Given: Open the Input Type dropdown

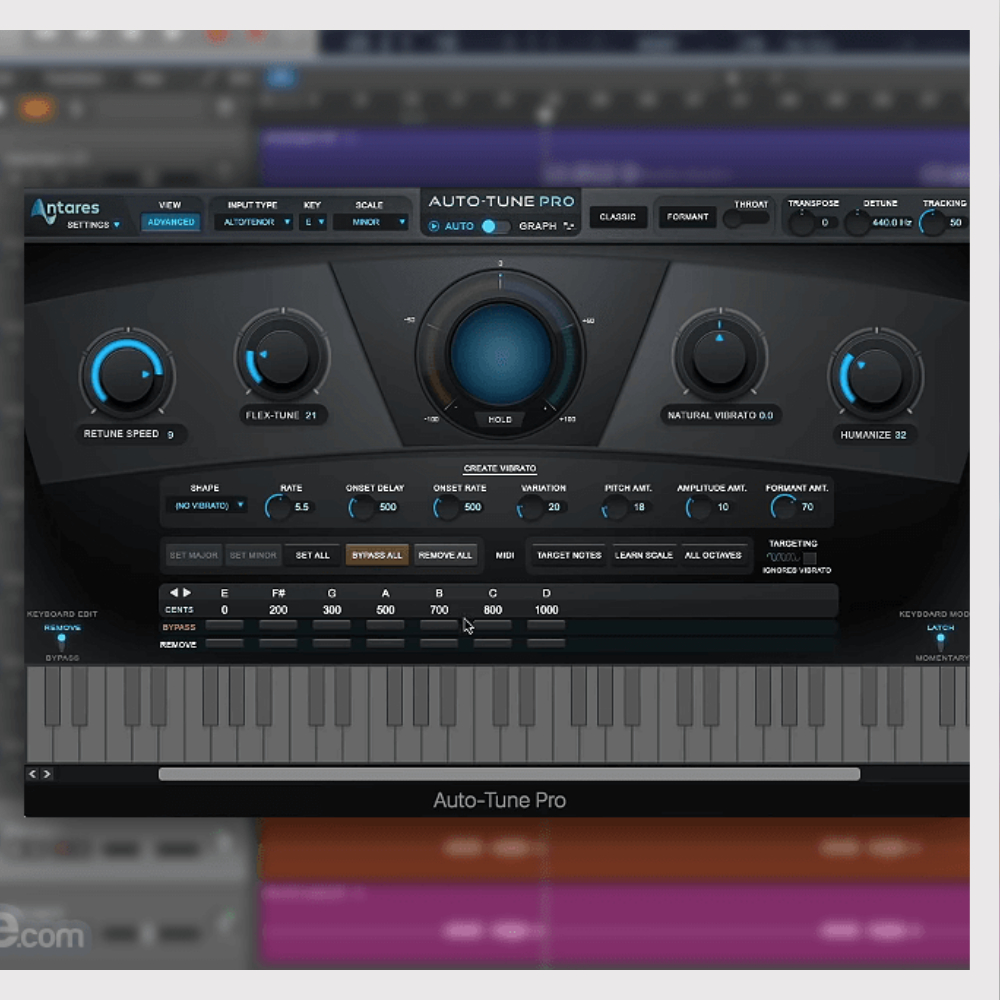Looking at the screenshot, I should point(257,222).
